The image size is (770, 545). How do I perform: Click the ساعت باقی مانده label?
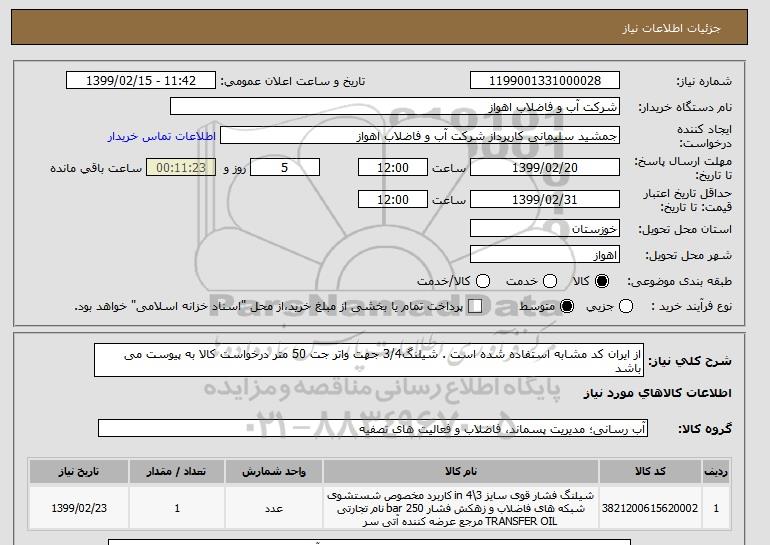(x=96, y=168)
